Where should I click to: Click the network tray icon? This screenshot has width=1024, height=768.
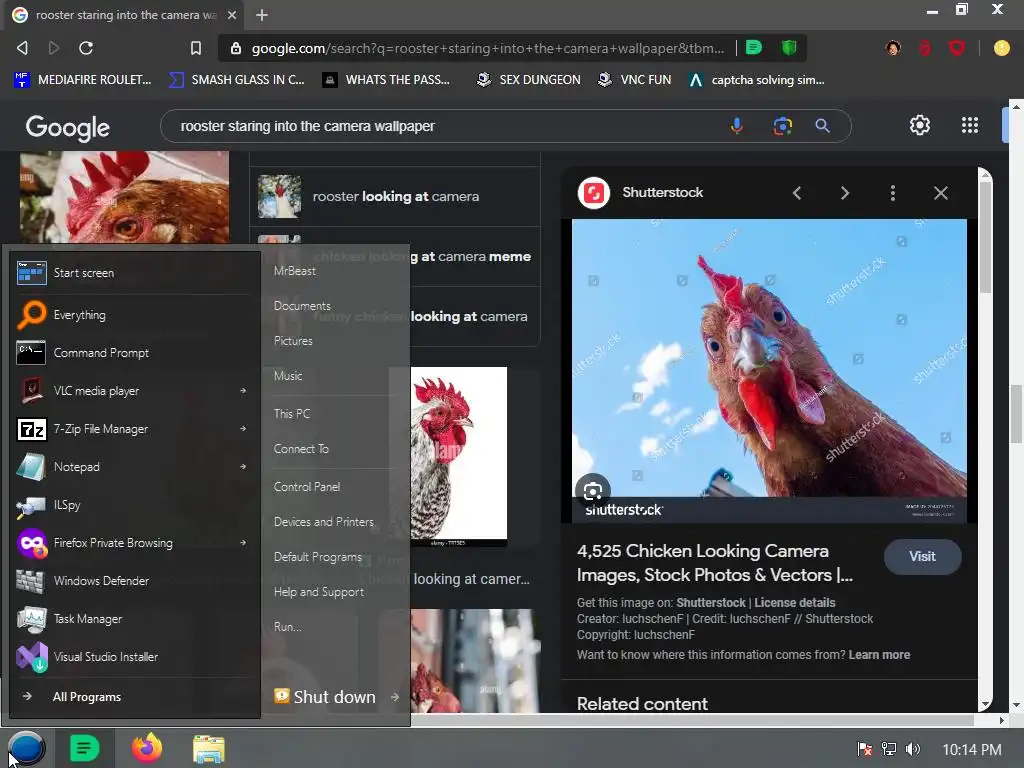(889, 749)
